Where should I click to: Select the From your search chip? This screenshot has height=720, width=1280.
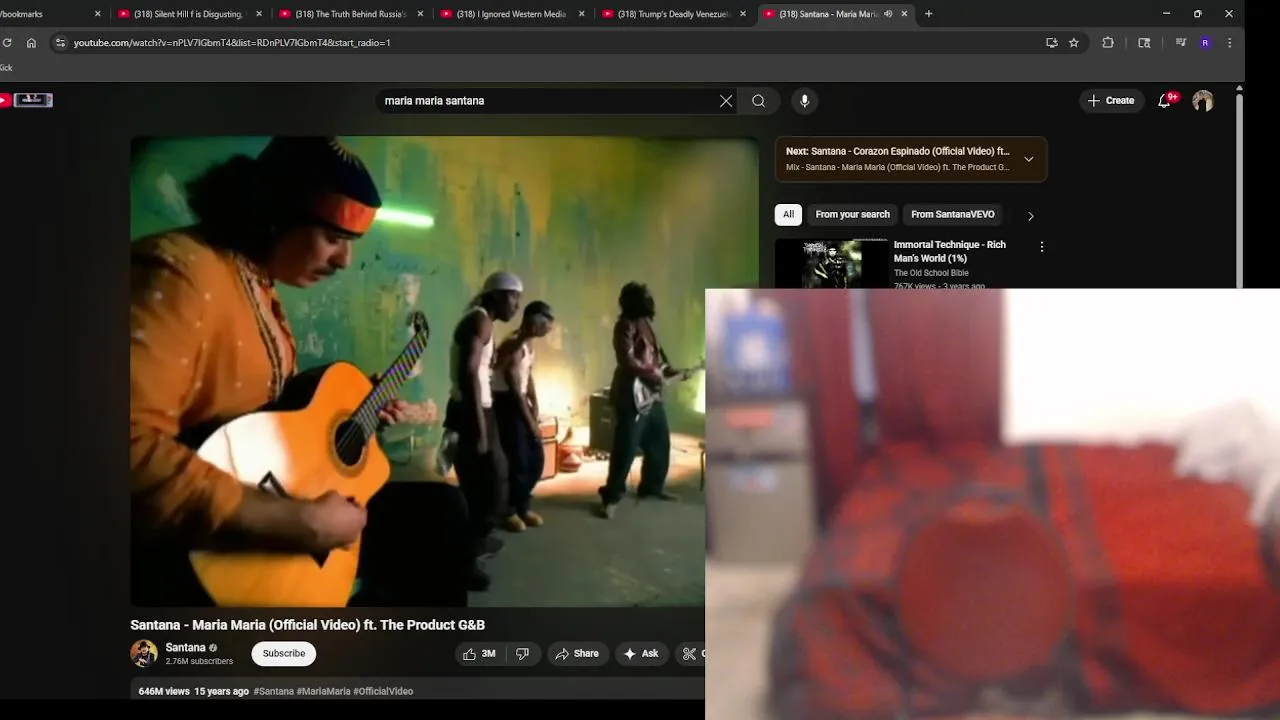click(852, 214)
